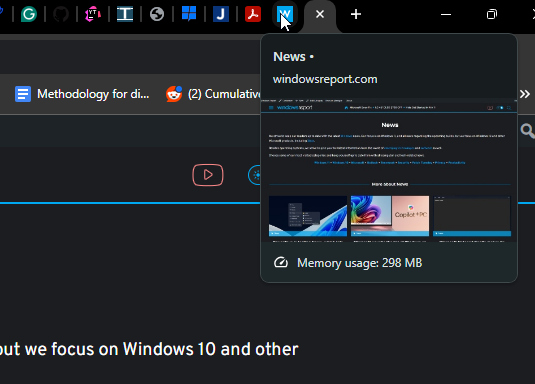The width and height of the screenshot is (535, 384).
Task: Open a new tab with plus button
Action: point(356,14)
